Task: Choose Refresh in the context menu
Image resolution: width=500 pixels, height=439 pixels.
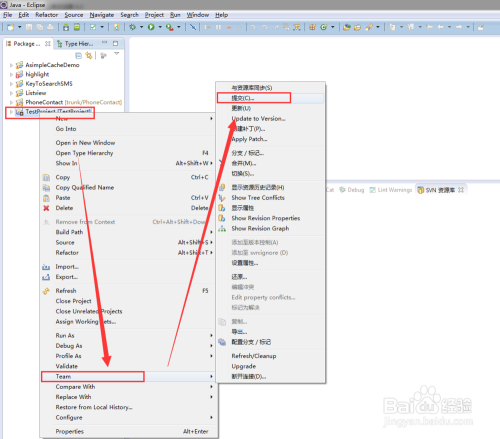Action: 129,291
